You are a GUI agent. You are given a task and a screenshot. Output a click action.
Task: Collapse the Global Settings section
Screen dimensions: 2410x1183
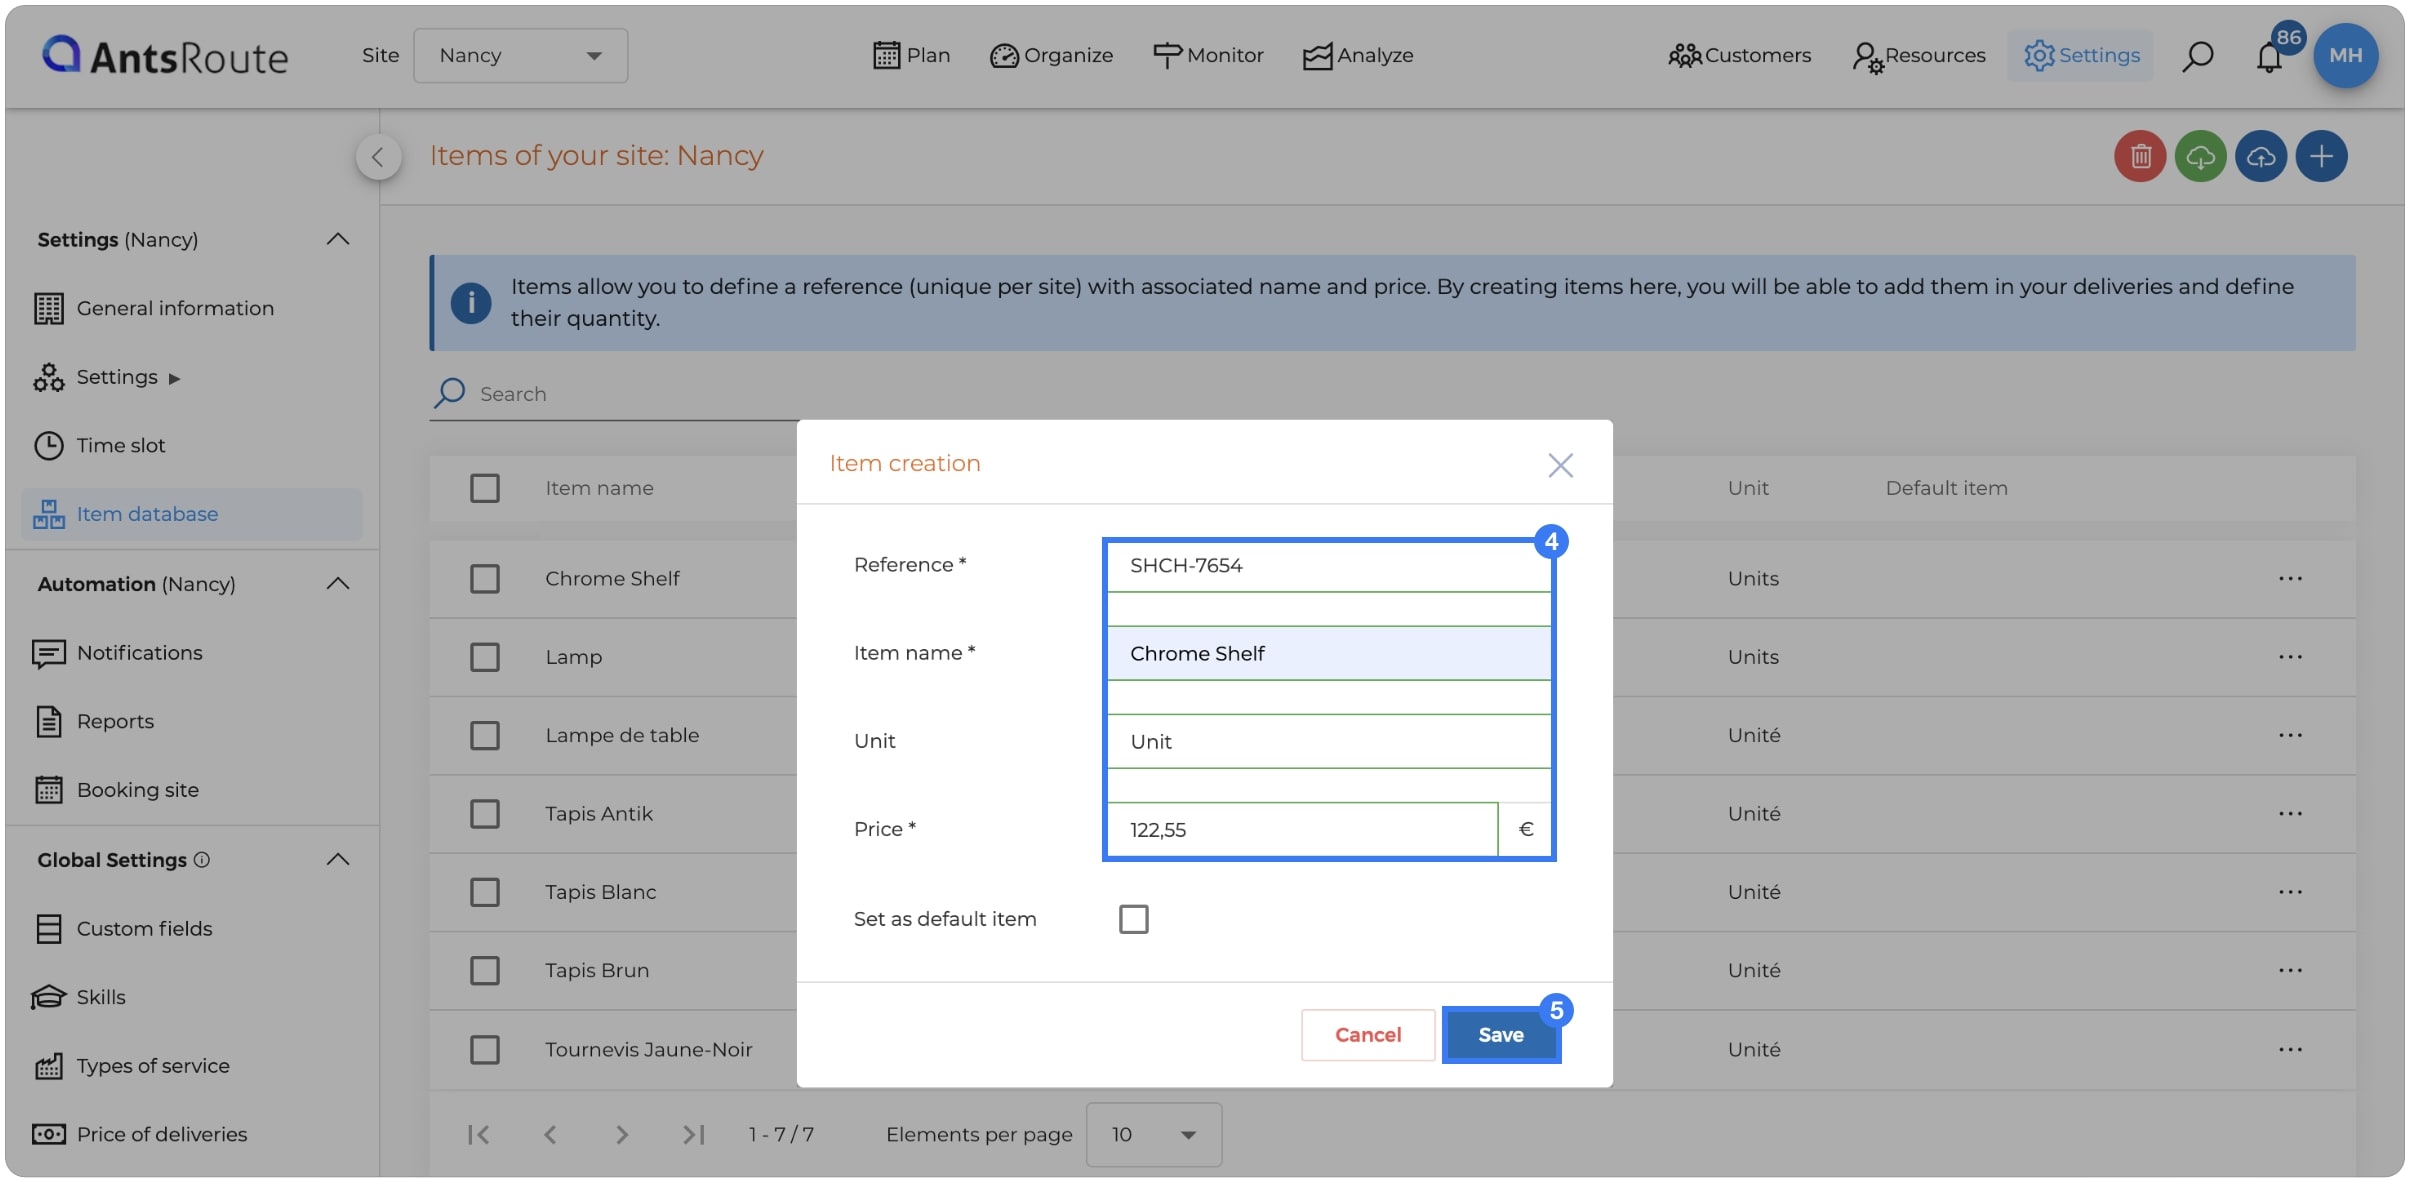pos(338,859)
